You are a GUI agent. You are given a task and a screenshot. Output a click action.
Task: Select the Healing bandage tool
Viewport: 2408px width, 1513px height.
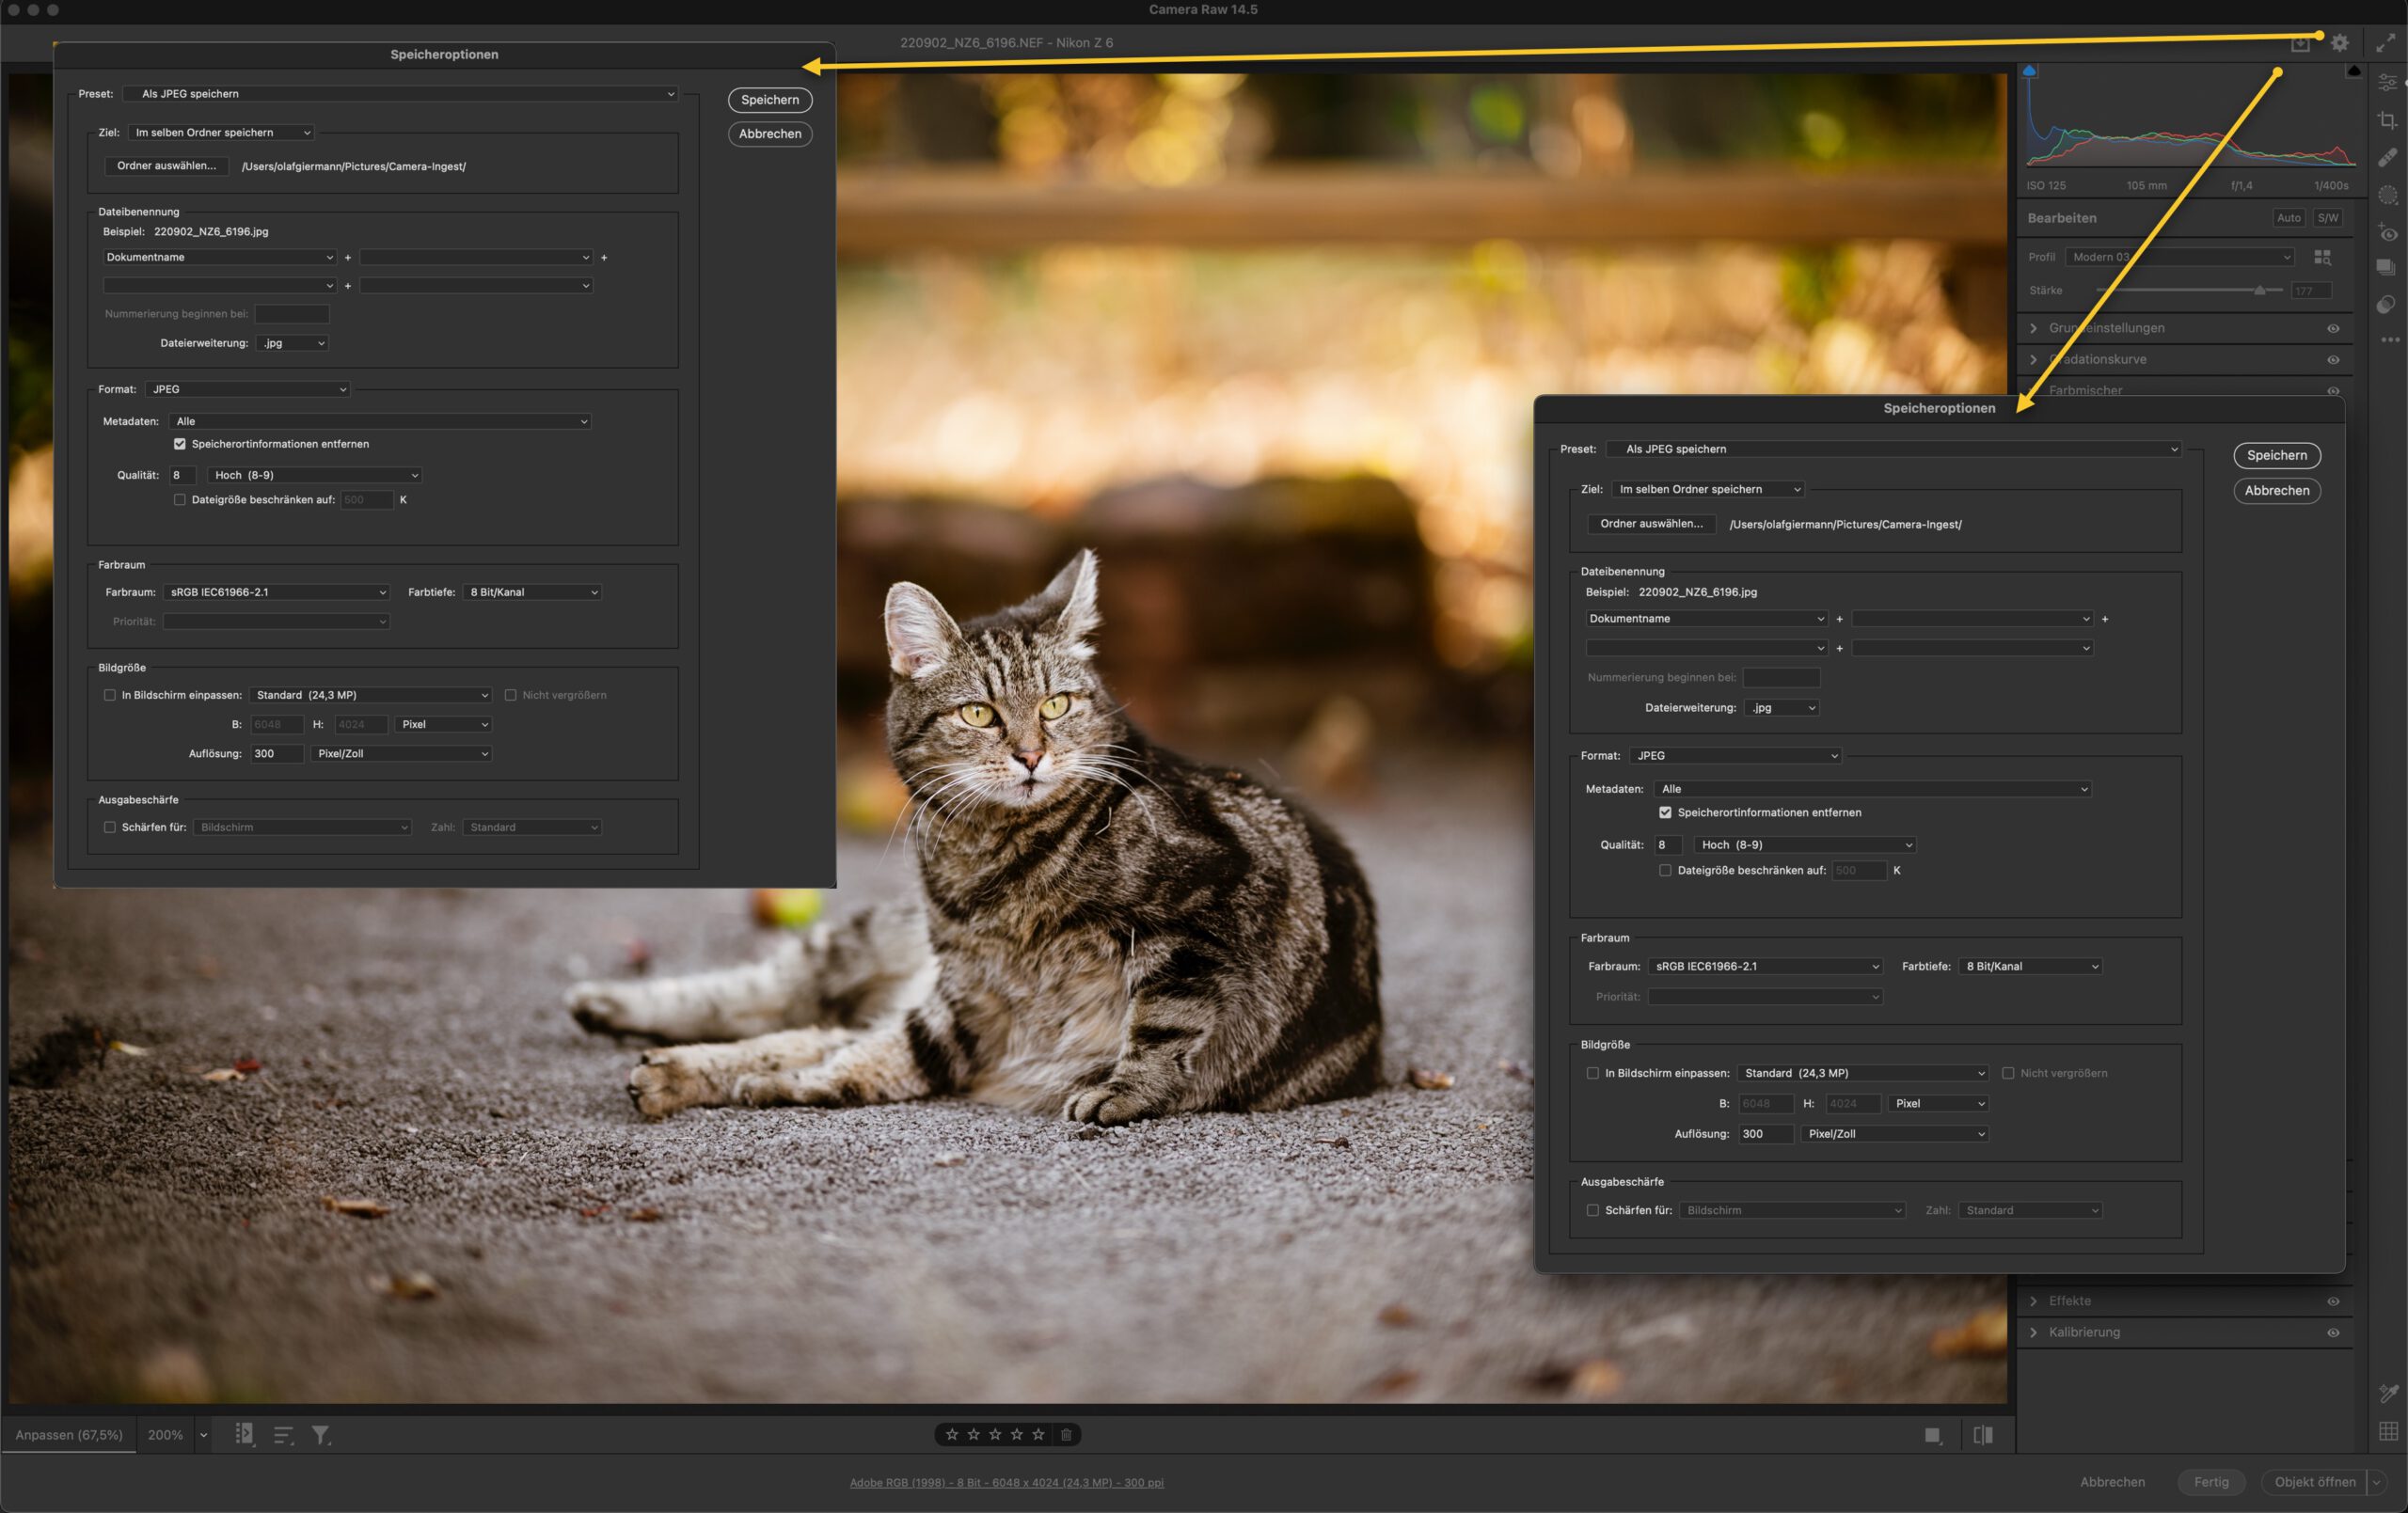tap(2388, 157)
